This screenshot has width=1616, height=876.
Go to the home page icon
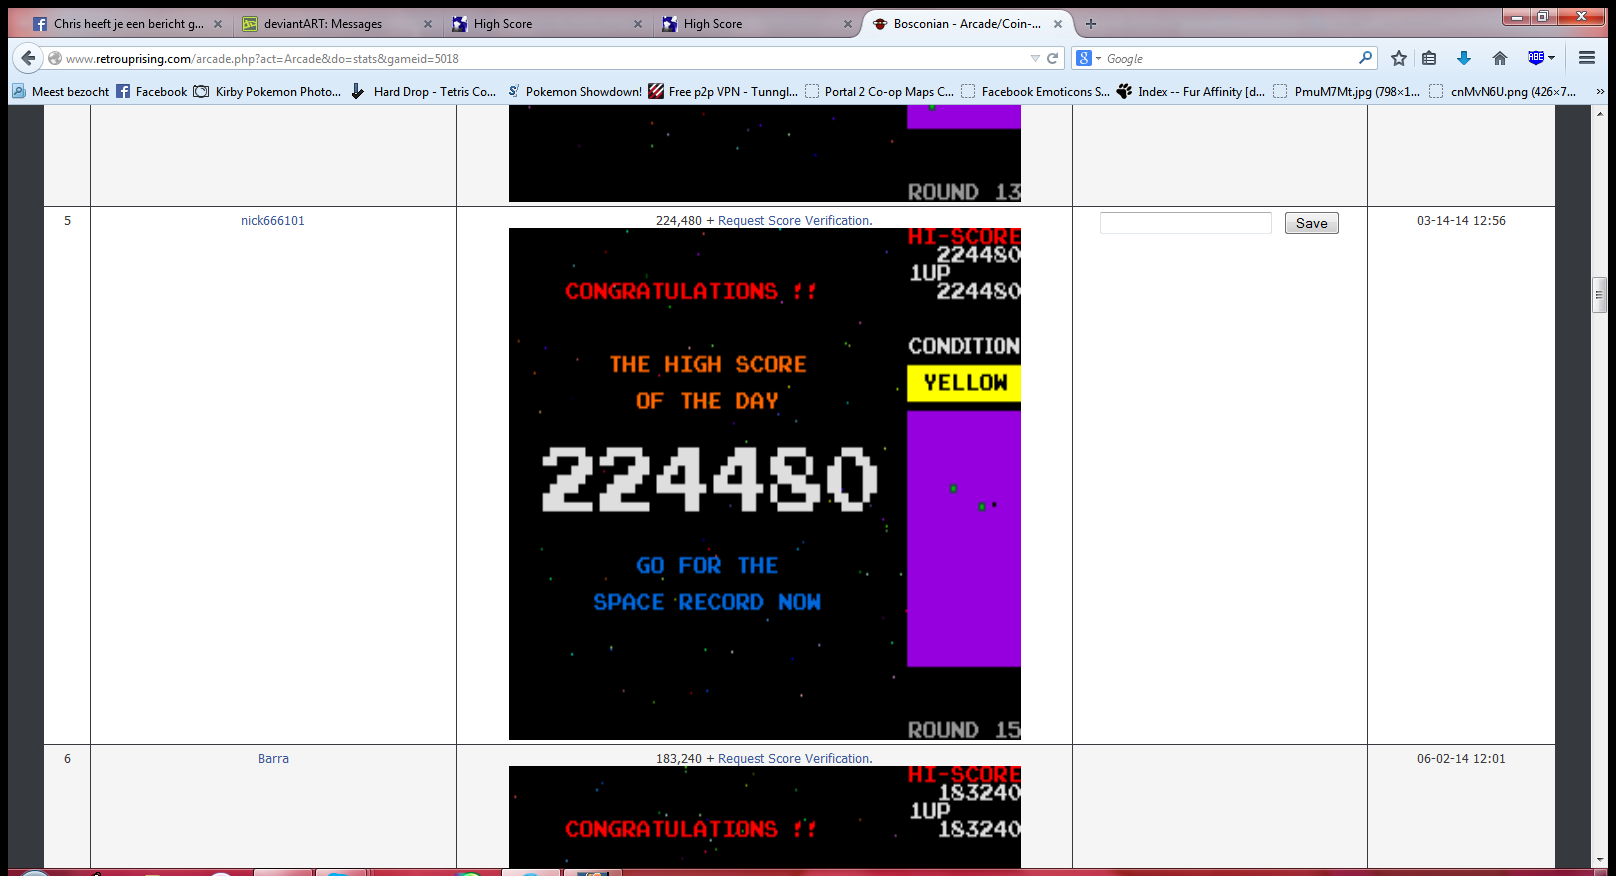1499,58
